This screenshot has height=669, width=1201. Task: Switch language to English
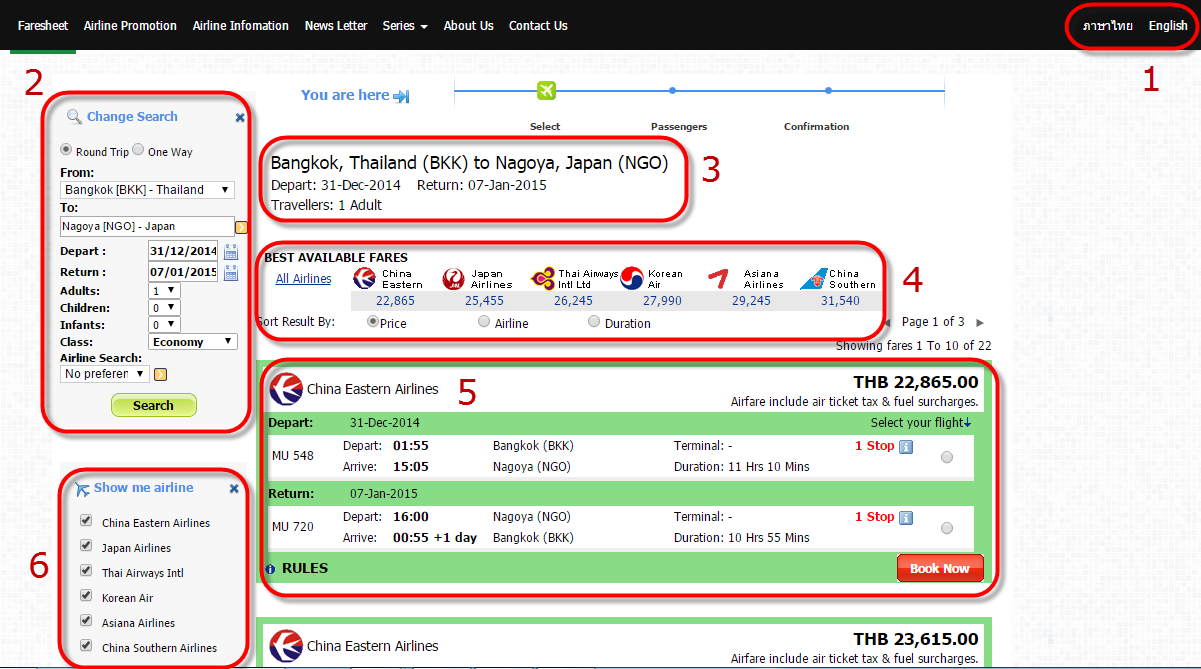coord(1168,26)
